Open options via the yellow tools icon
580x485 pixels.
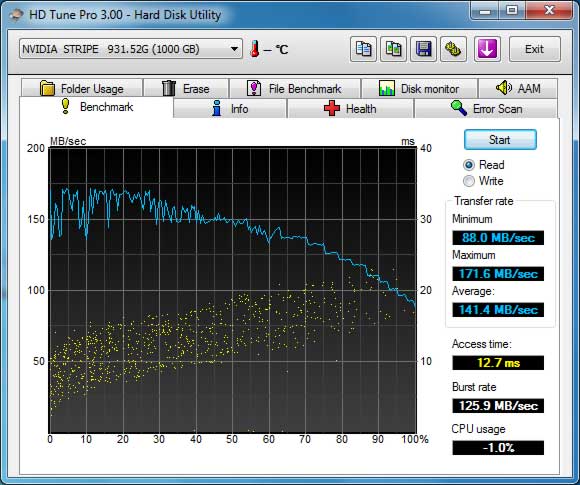pyautogui.click(x=453, y=49)
